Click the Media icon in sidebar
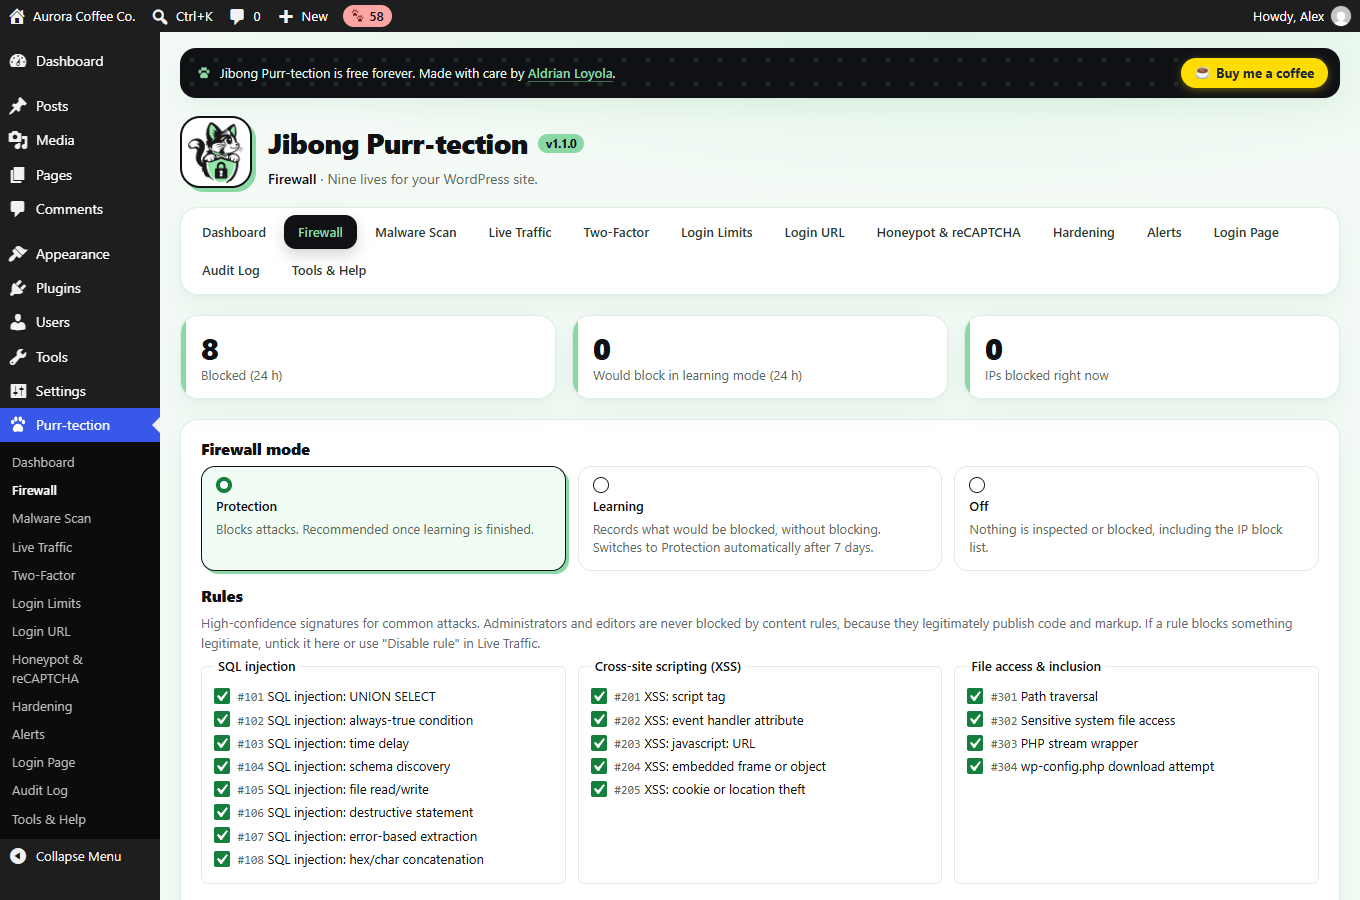The width and height of the screenshot is (1360, 900). tap(18, 140)
